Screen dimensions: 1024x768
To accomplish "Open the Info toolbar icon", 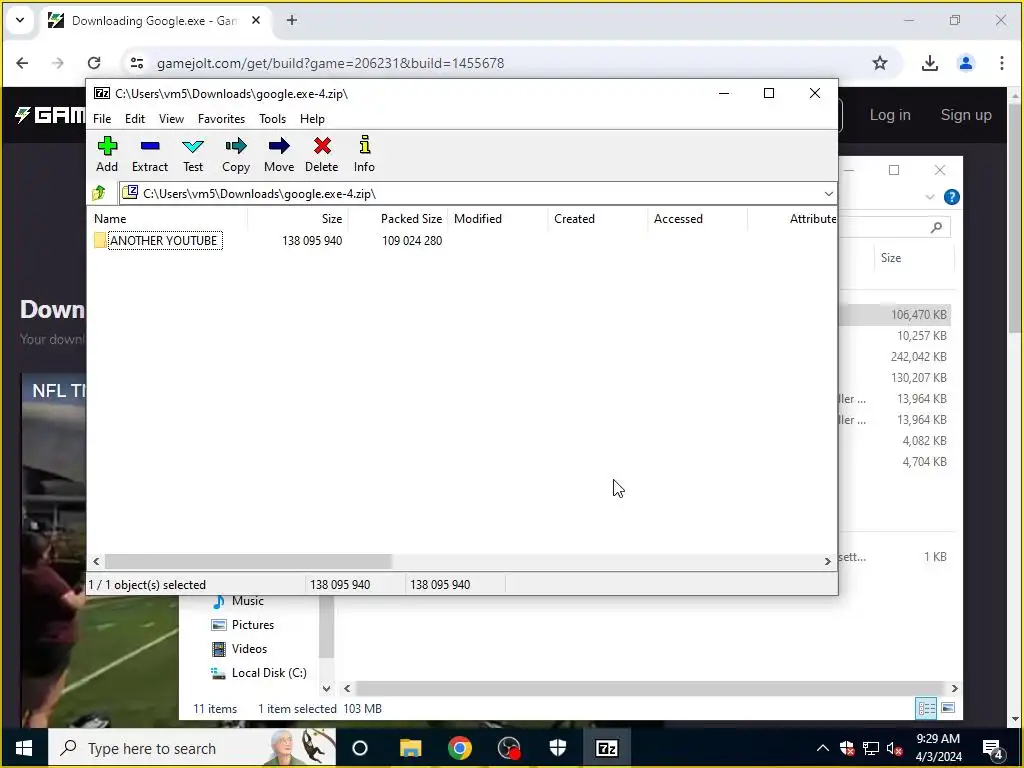I will tap(364, 154).
